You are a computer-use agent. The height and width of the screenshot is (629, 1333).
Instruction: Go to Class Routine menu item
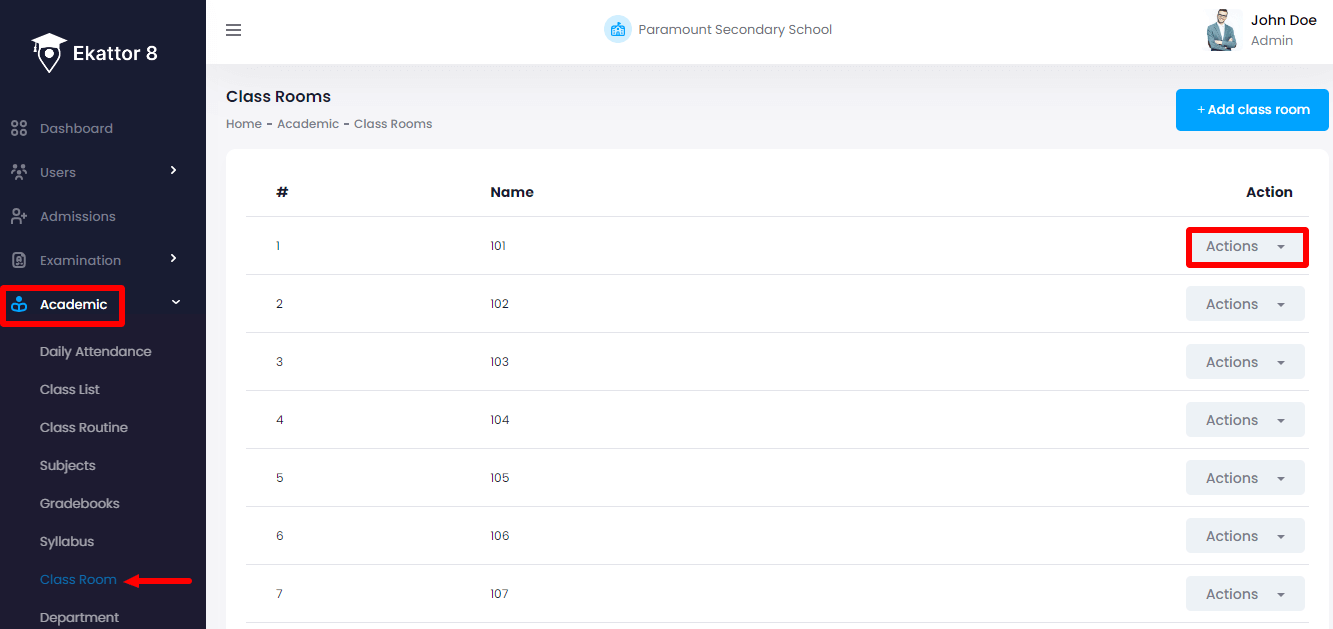(x=84, y=428)
